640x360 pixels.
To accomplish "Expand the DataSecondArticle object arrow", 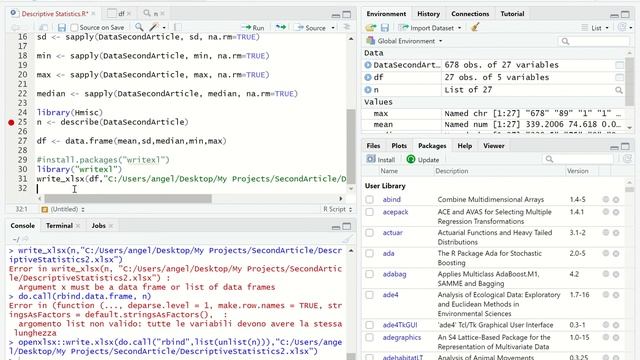I will 368,65.
